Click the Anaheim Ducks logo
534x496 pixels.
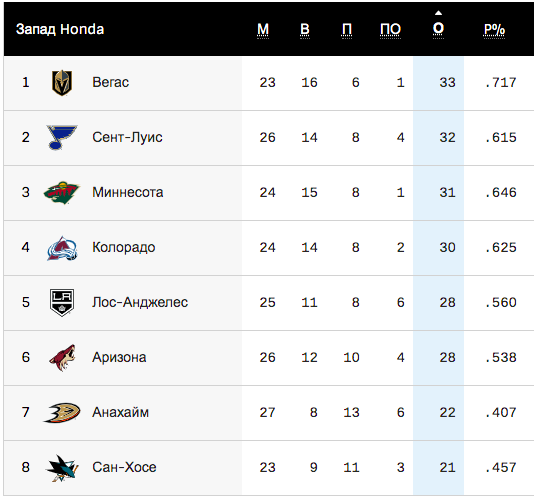tap(62, 413)
